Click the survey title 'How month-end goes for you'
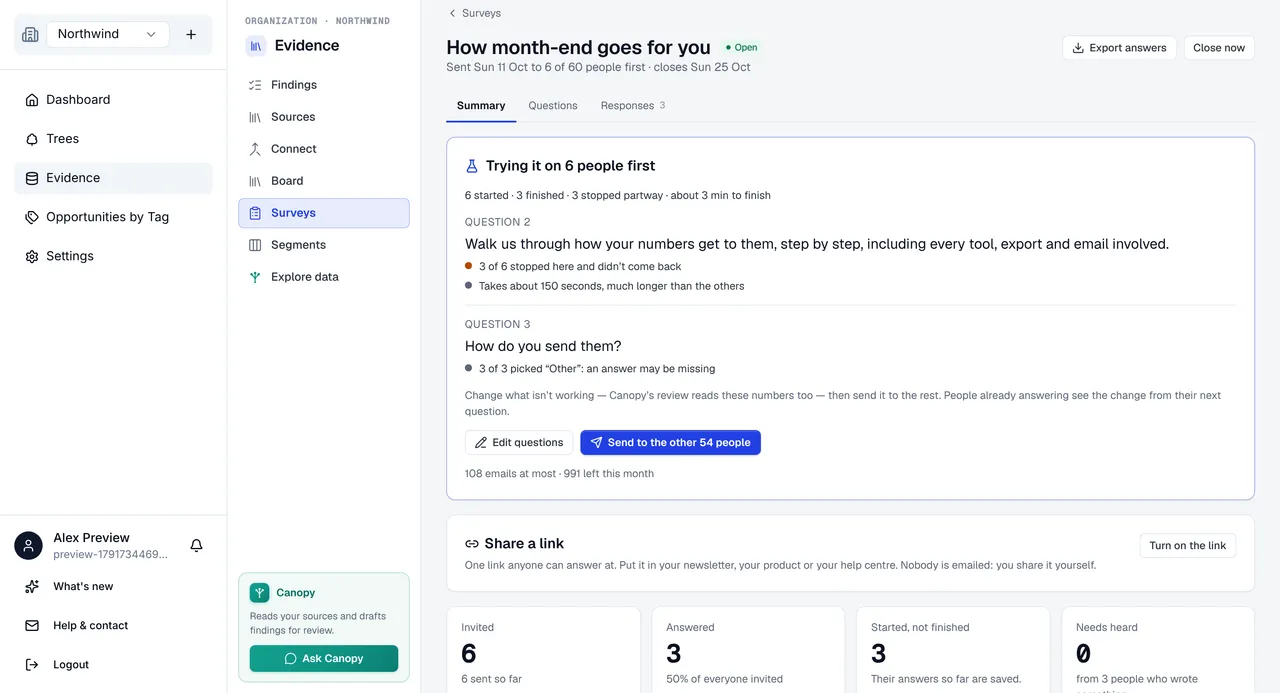The height and width of the screenshot is (693, 1280). pos(578,47)
